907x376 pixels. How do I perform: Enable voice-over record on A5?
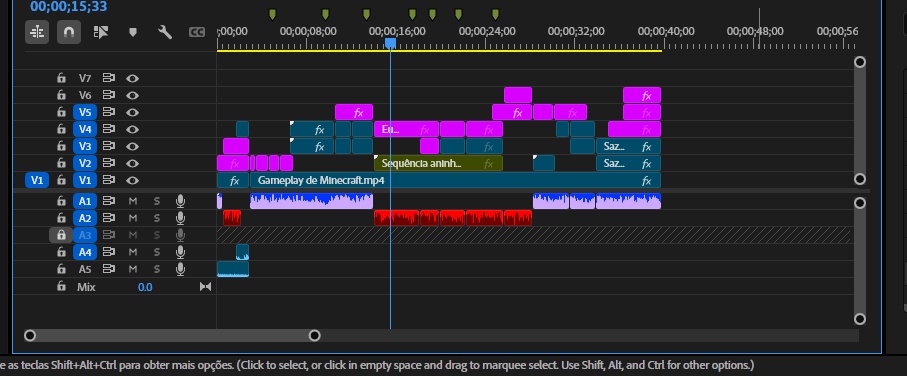click(x=180, y=269)
